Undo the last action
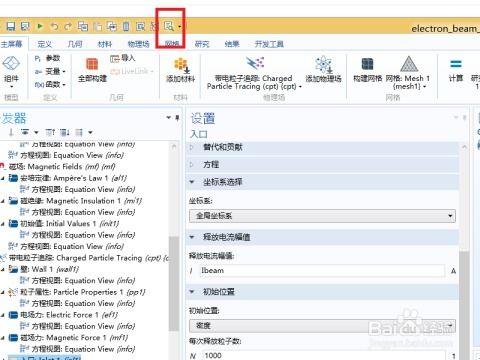 (x=54, y=26)
